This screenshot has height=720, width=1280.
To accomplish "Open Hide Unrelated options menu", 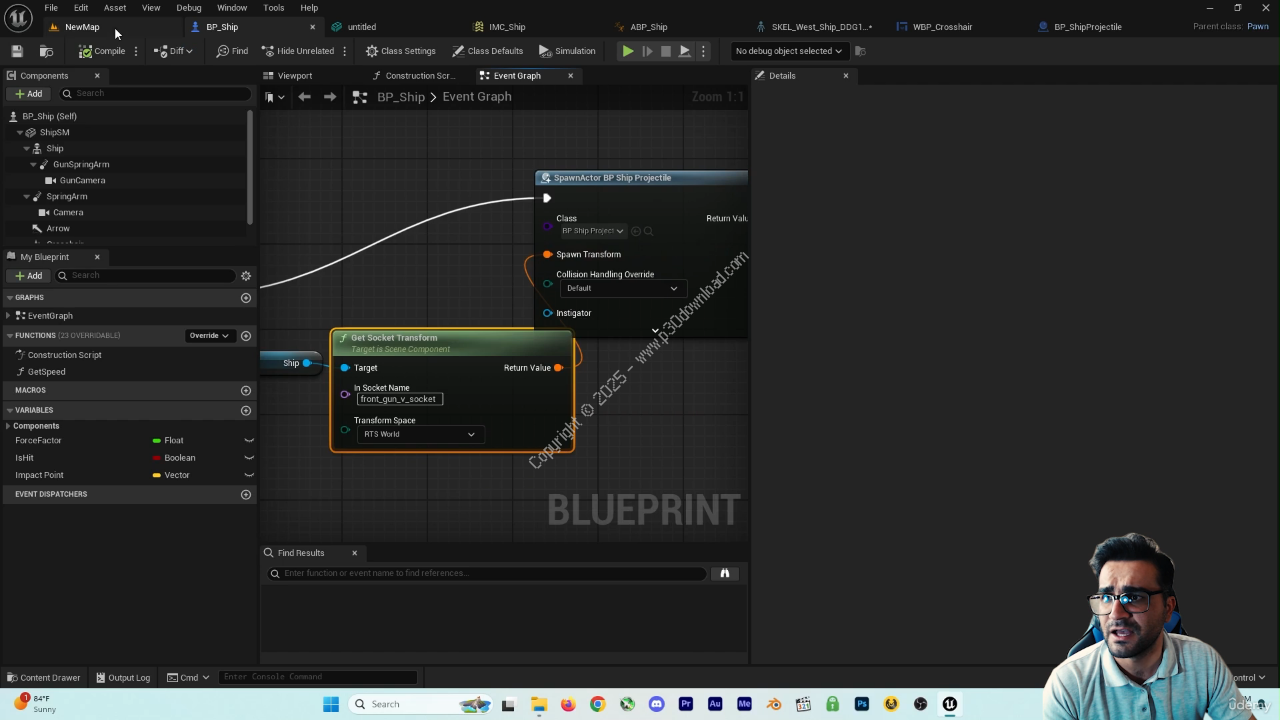I will [345, 51].
